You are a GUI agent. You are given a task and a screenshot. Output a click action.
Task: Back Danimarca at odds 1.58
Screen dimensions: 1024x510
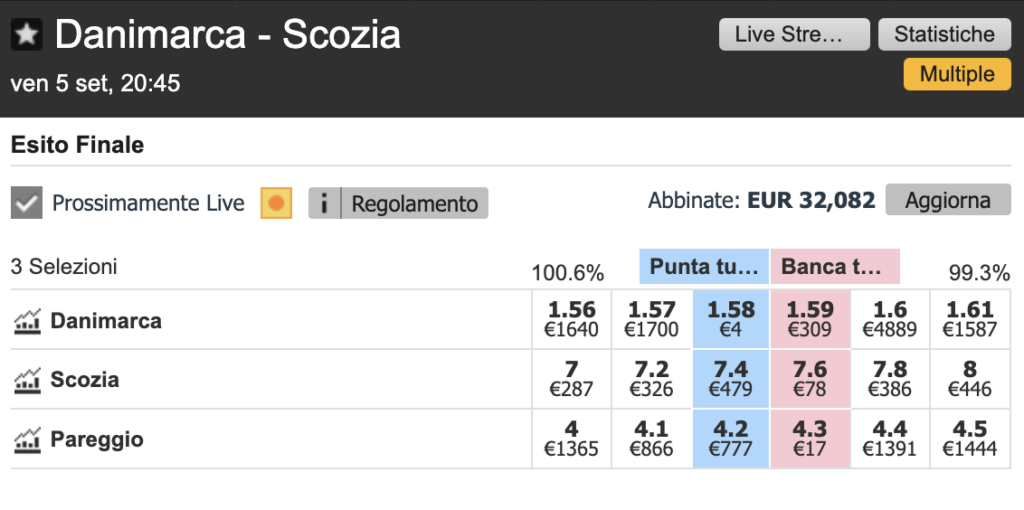point(731,319)
